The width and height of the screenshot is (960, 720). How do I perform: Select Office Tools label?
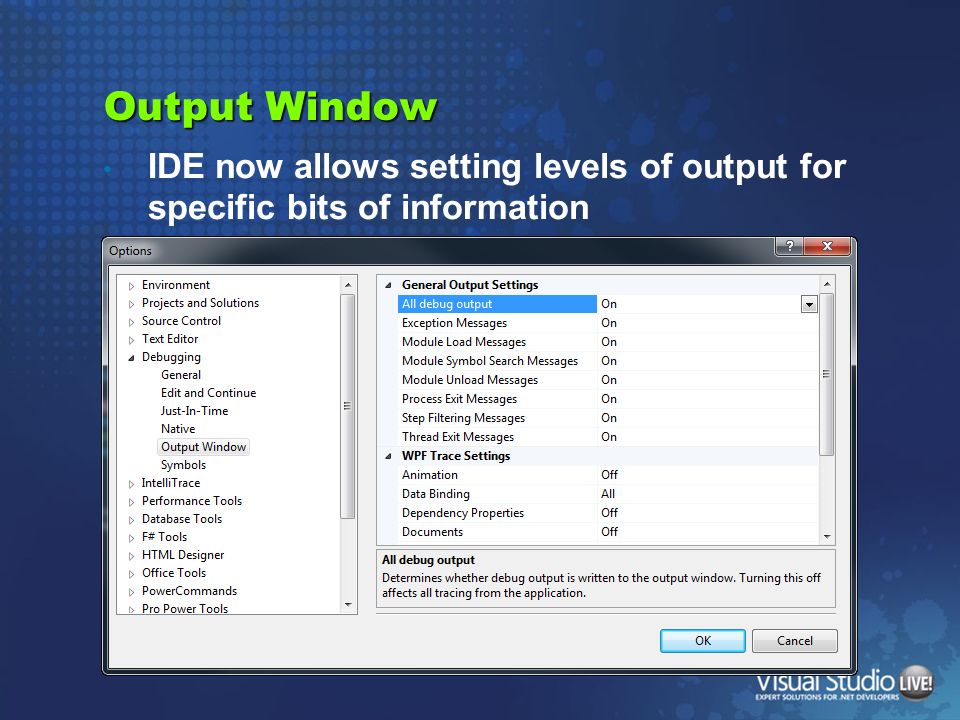[x=174, y=572]
